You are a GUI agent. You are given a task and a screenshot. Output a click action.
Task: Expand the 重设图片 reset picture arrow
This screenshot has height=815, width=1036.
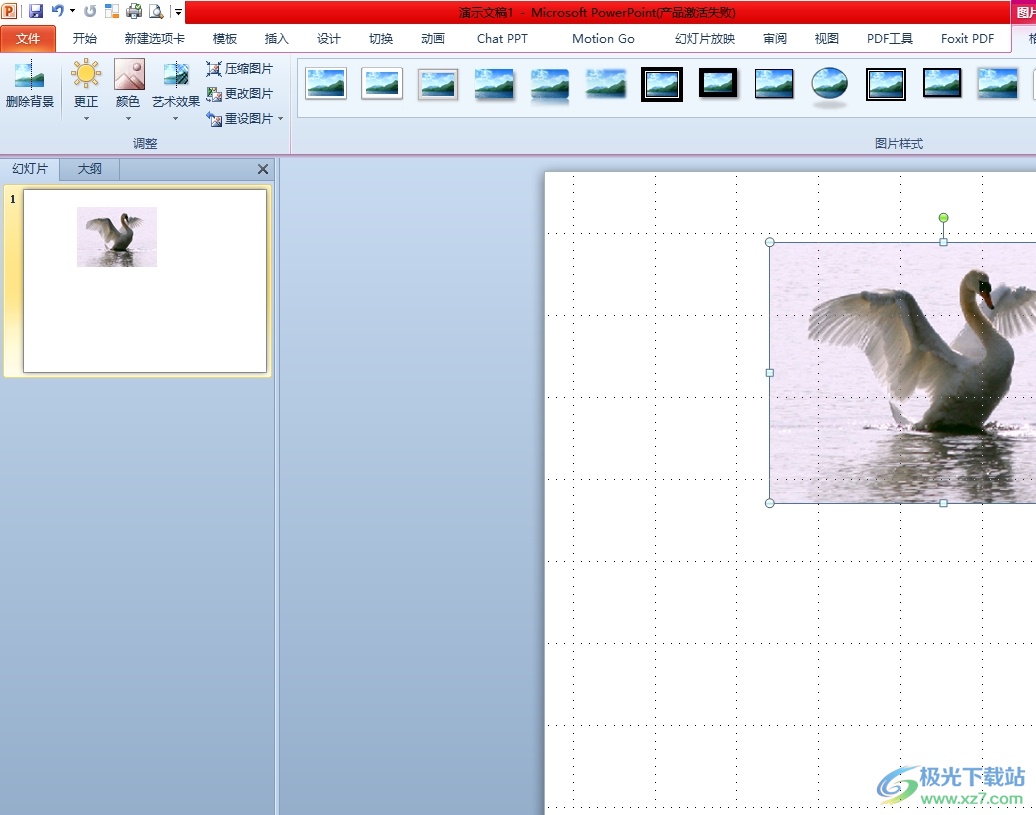[x=281, y=118]
